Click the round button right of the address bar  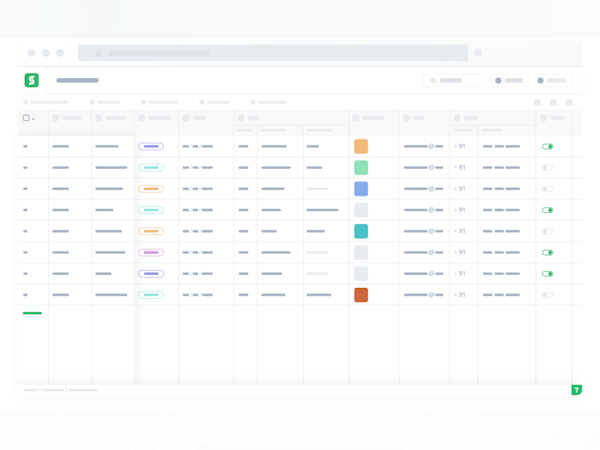tap(478, 53)
